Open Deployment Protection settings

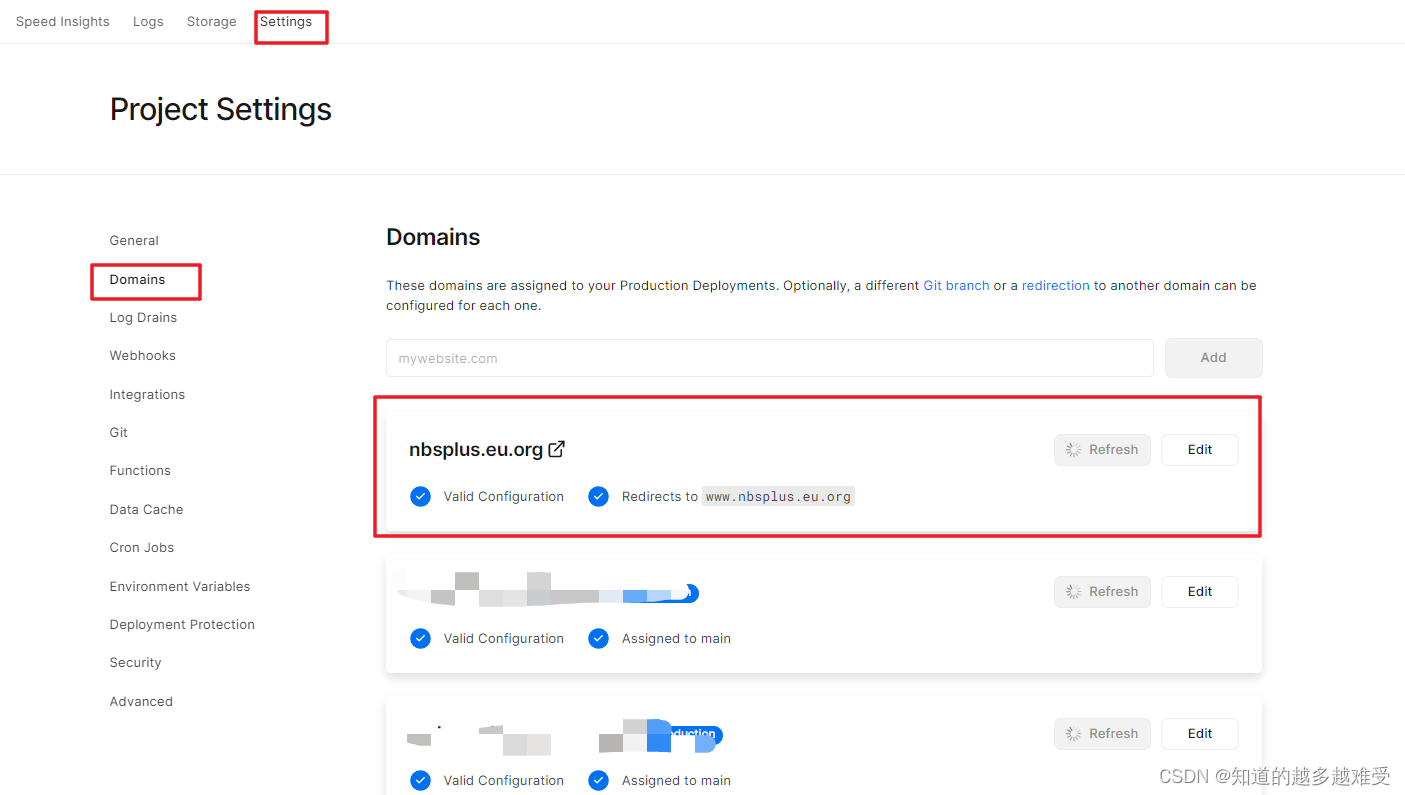(182, 624)
